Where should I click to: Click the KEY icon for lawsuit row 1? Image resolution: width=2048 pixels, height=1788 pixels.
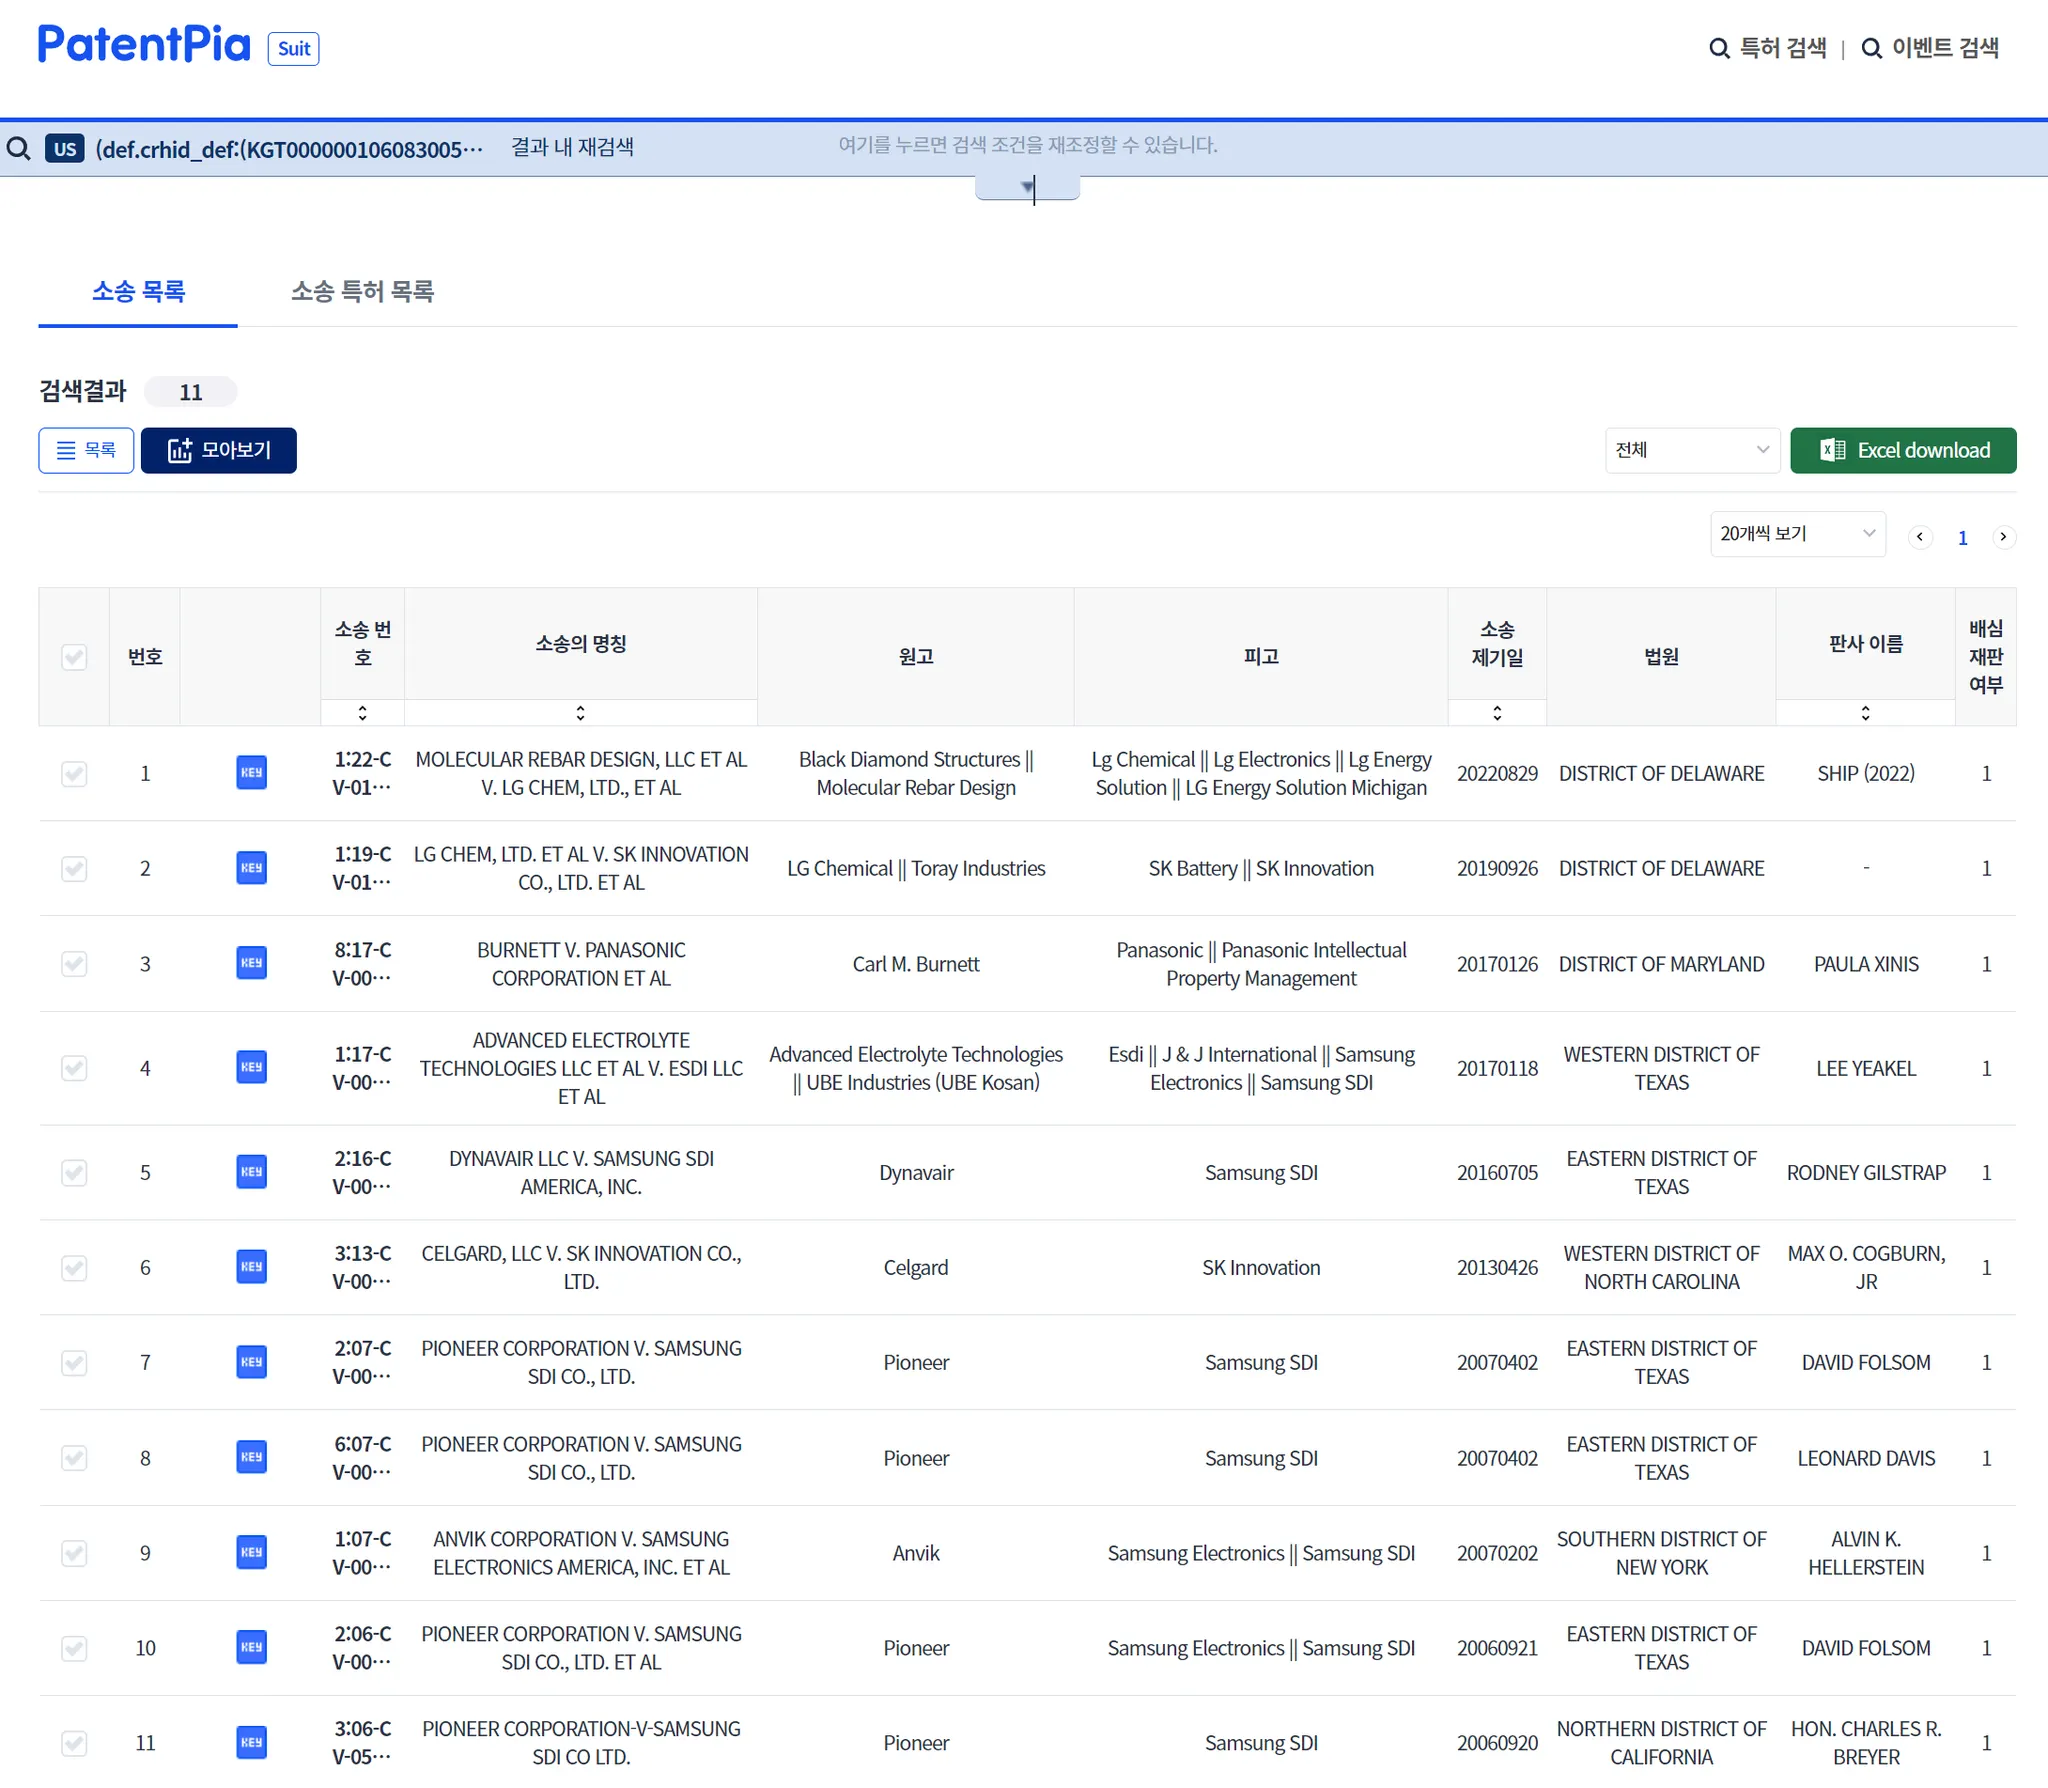pos(251,773)
